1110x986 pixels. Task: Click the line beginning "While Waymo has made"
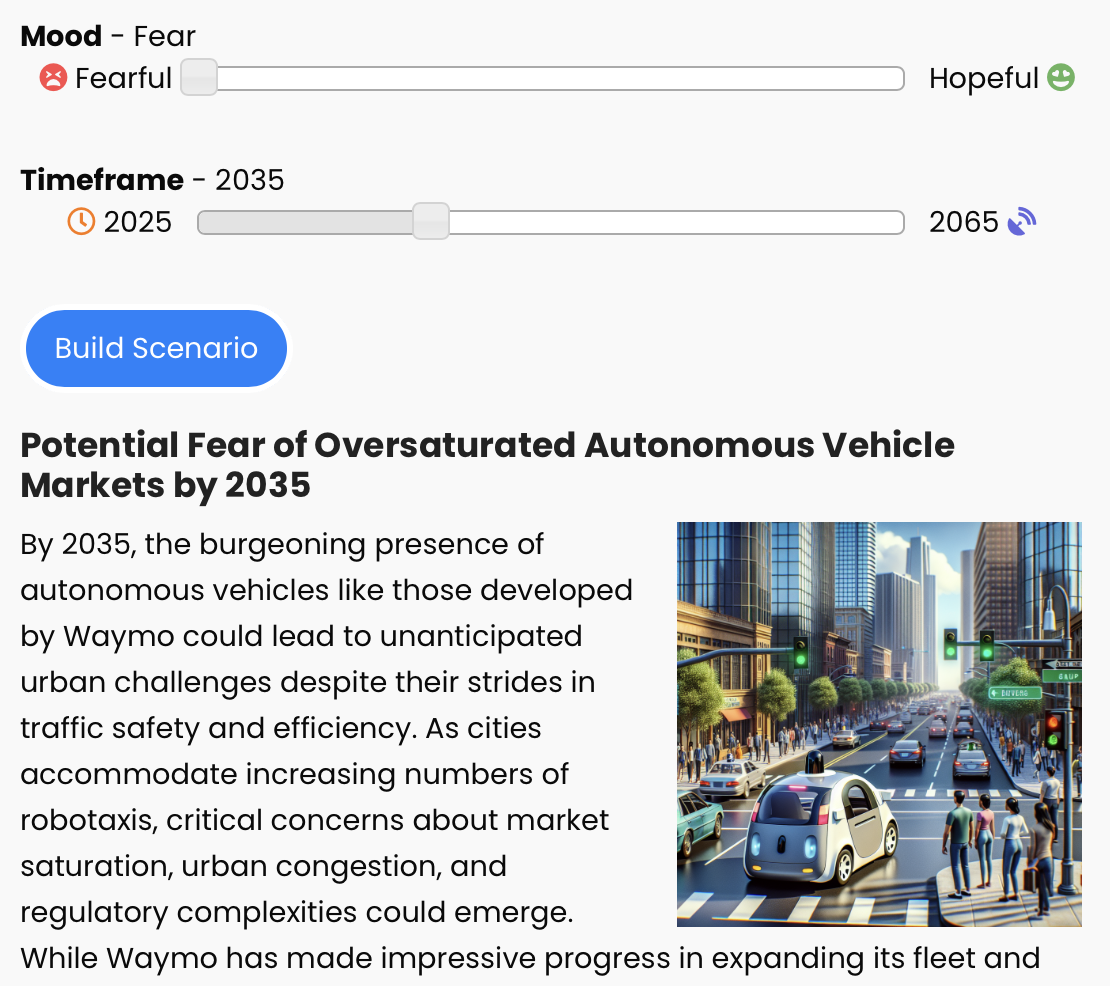(x=529, y=958)
